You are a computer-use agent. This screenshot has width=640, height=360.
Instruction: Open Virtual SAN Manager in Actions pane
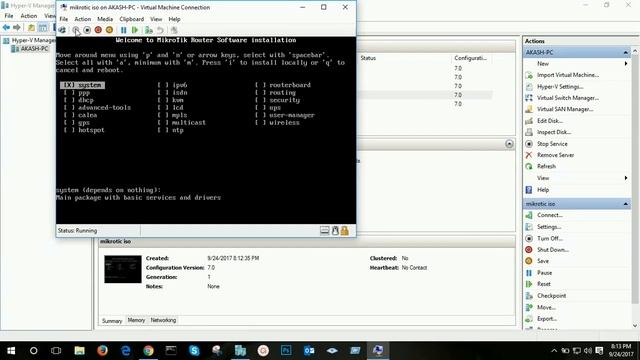(565, 109)
